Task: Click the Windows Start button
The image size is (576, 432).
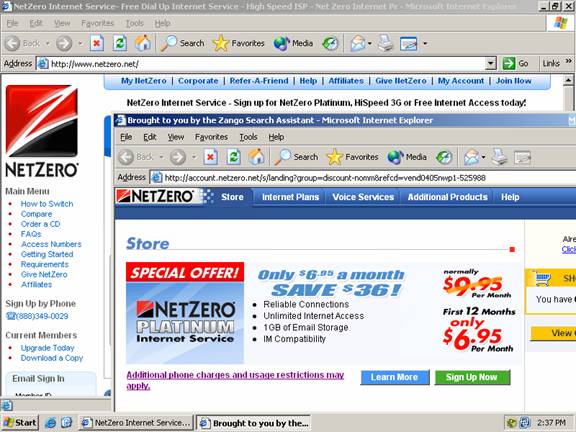Action: (20, 423)
